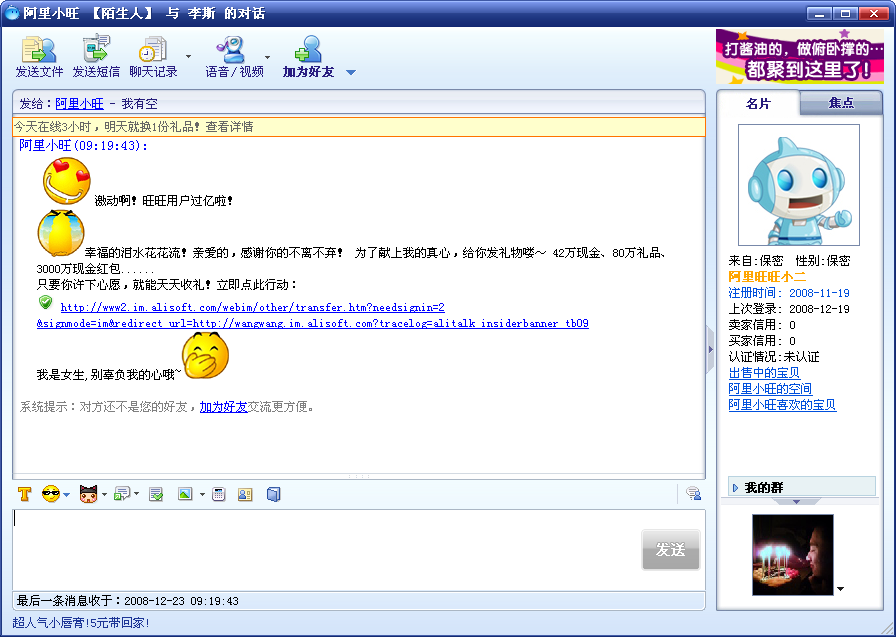Open the screenshot image tool dropdown arrow
This screenshot has width=896, height=637.
pyautogui.click(x=202, y=494)
